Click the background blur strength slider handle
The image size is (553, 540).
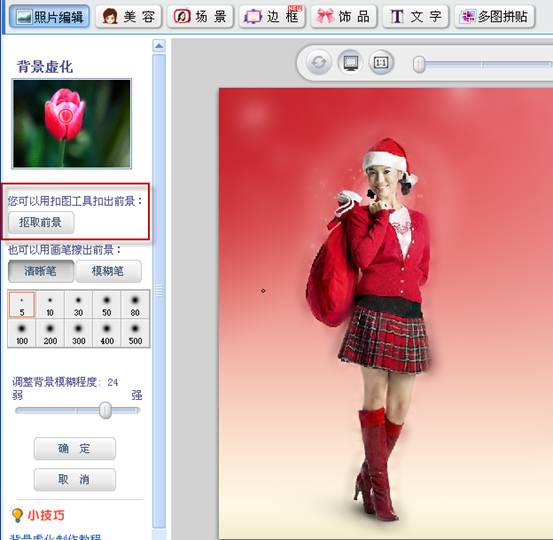point(105,410)
